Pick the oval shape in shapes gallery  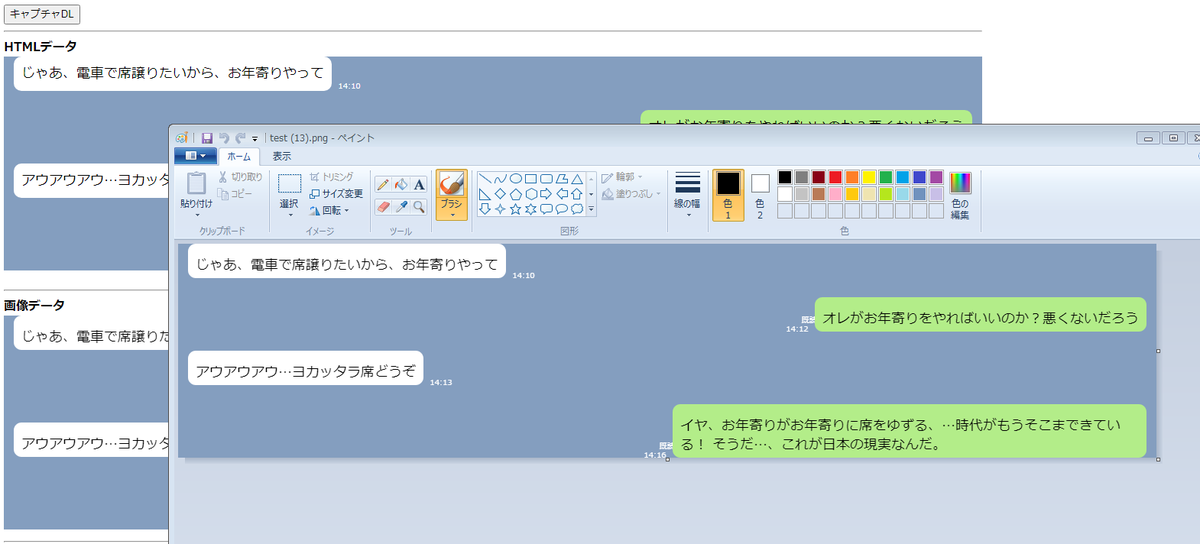[515, 178]
